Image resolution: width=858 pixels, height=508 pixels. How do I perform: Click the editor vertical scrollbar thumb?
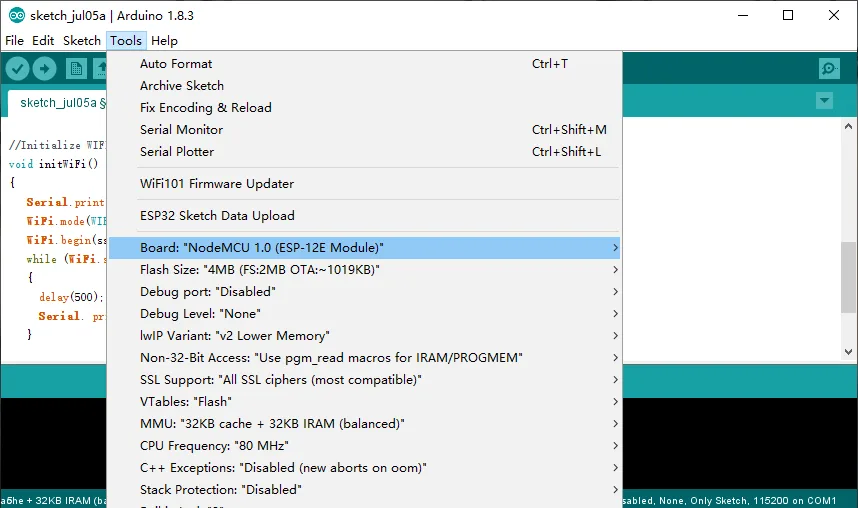tap(848, 277)
